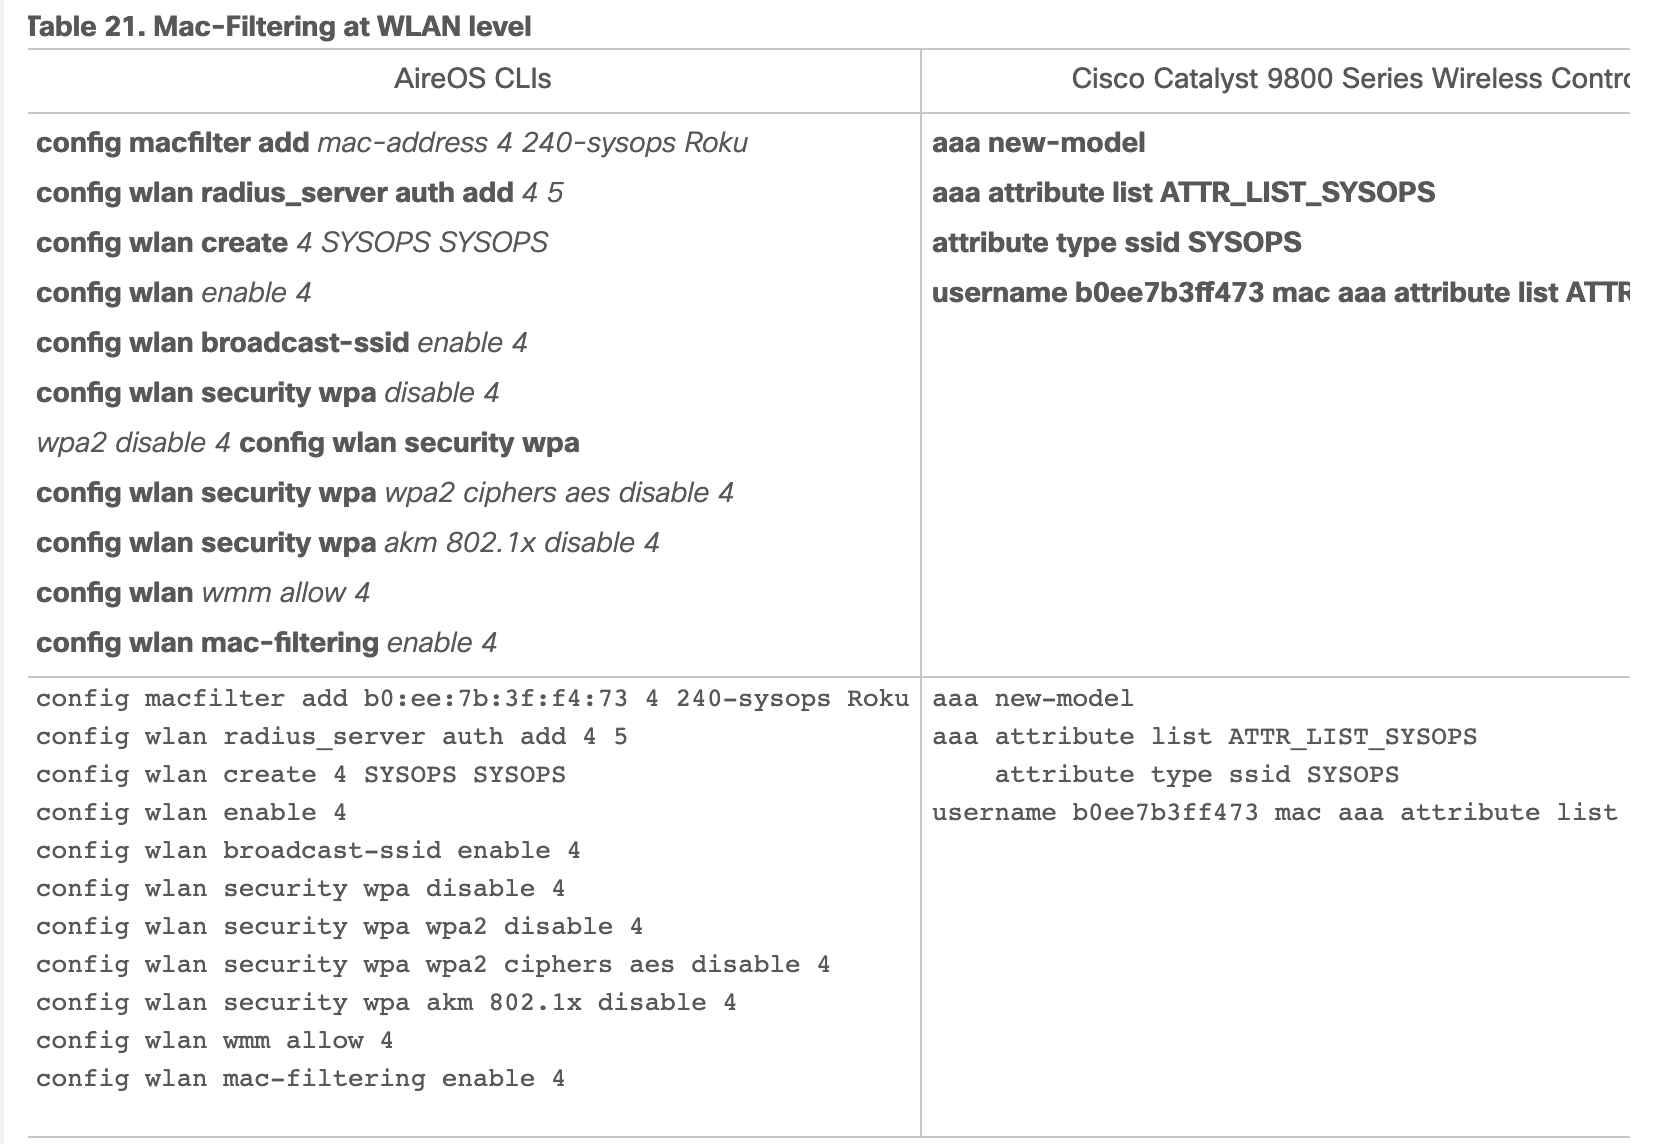Viewport: 1654px width, 1144px height.
Task: Click the Table 21 Mac-Filtering caption
Action: coord(280,27)
